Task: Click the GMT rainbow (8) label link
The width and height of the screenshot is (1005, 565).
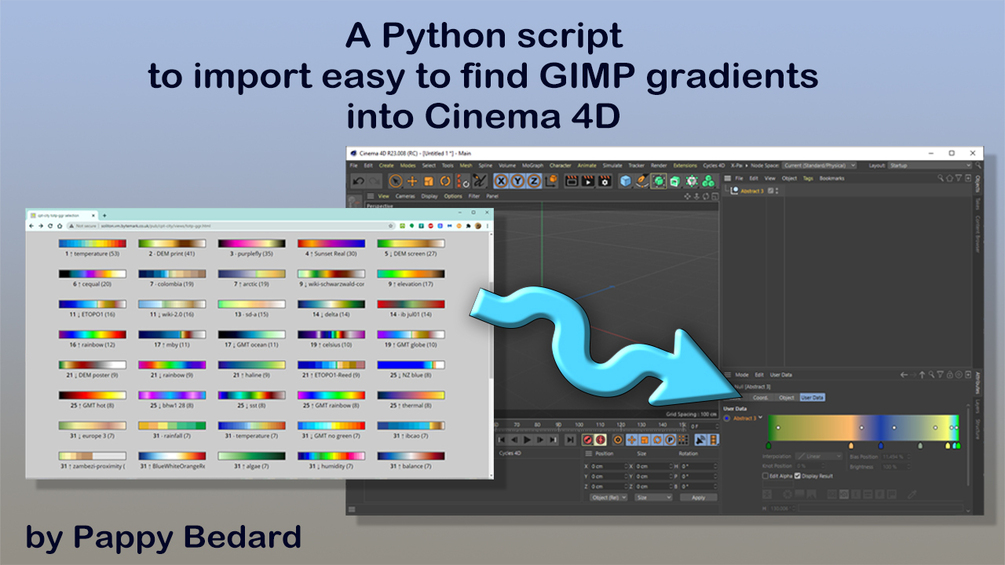Action: [x=331, y=405]
